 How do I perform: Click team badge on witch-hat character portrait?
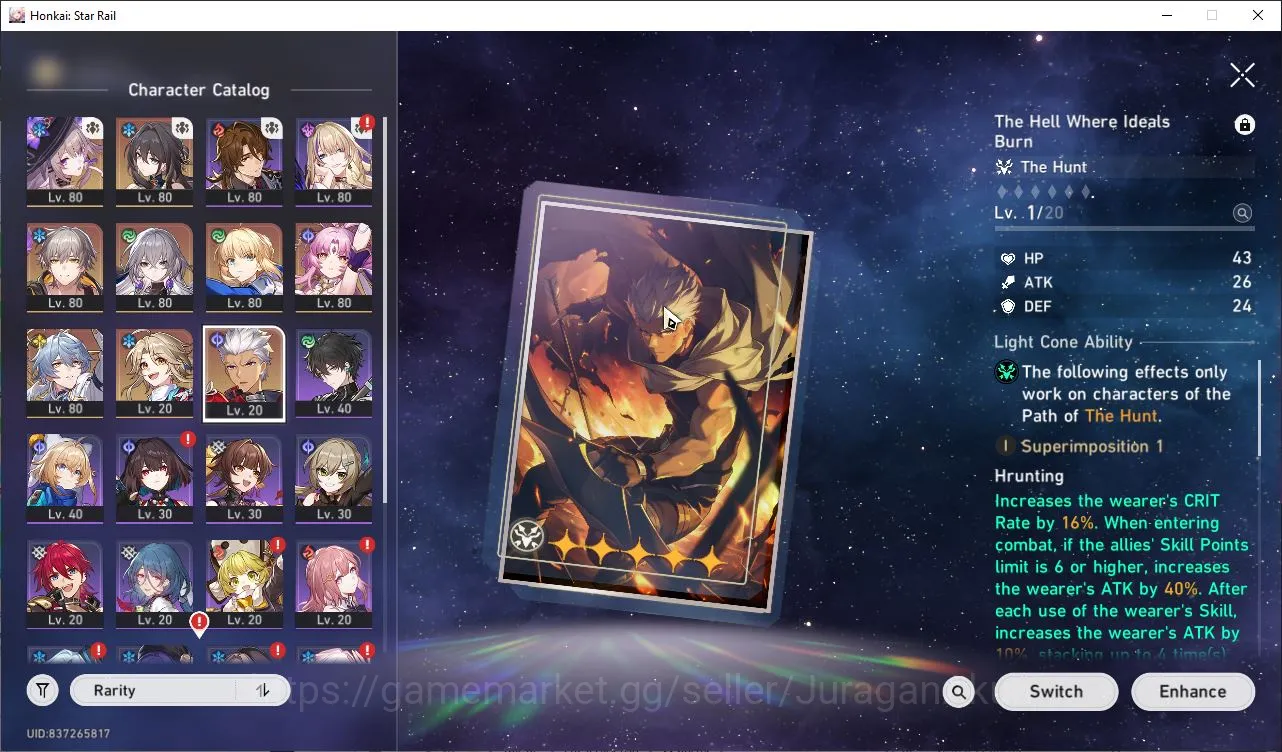click(92, 127)
